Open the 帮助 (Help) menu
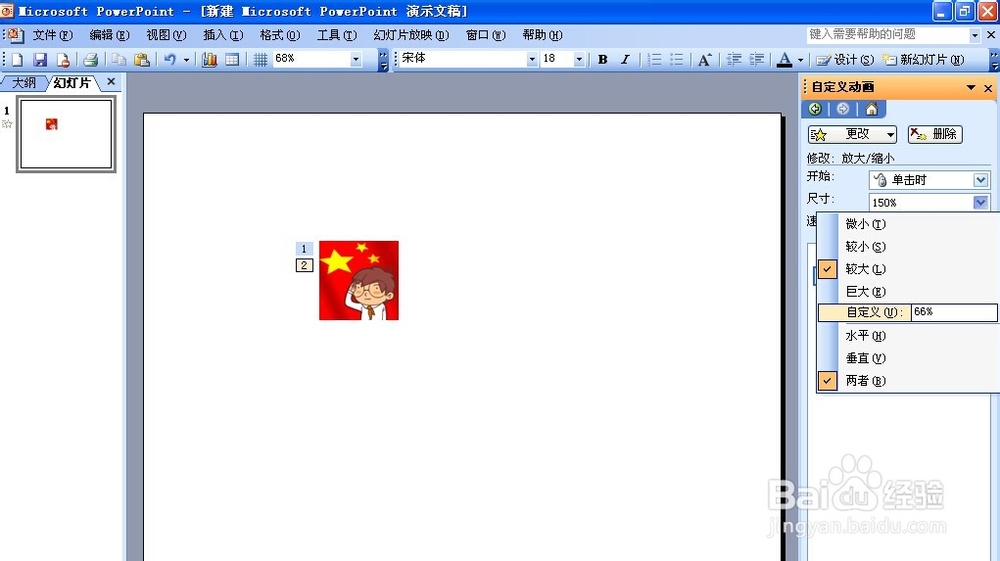The image size is (1000, 561). tap(542, 35)
